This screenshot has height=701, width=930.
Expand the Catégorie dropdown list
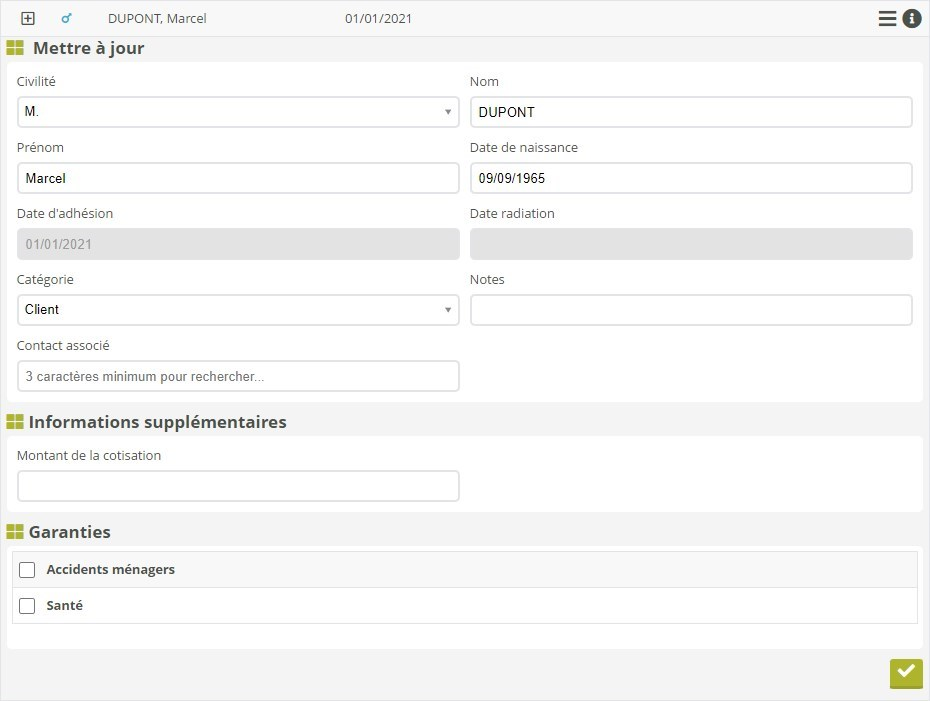pyautogui.click(x=238, y=310)
